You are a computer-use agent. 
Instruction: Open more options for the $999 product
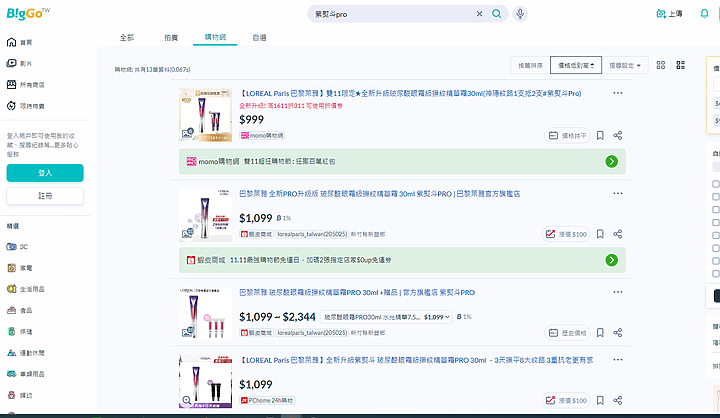click(x=618, y=93)
